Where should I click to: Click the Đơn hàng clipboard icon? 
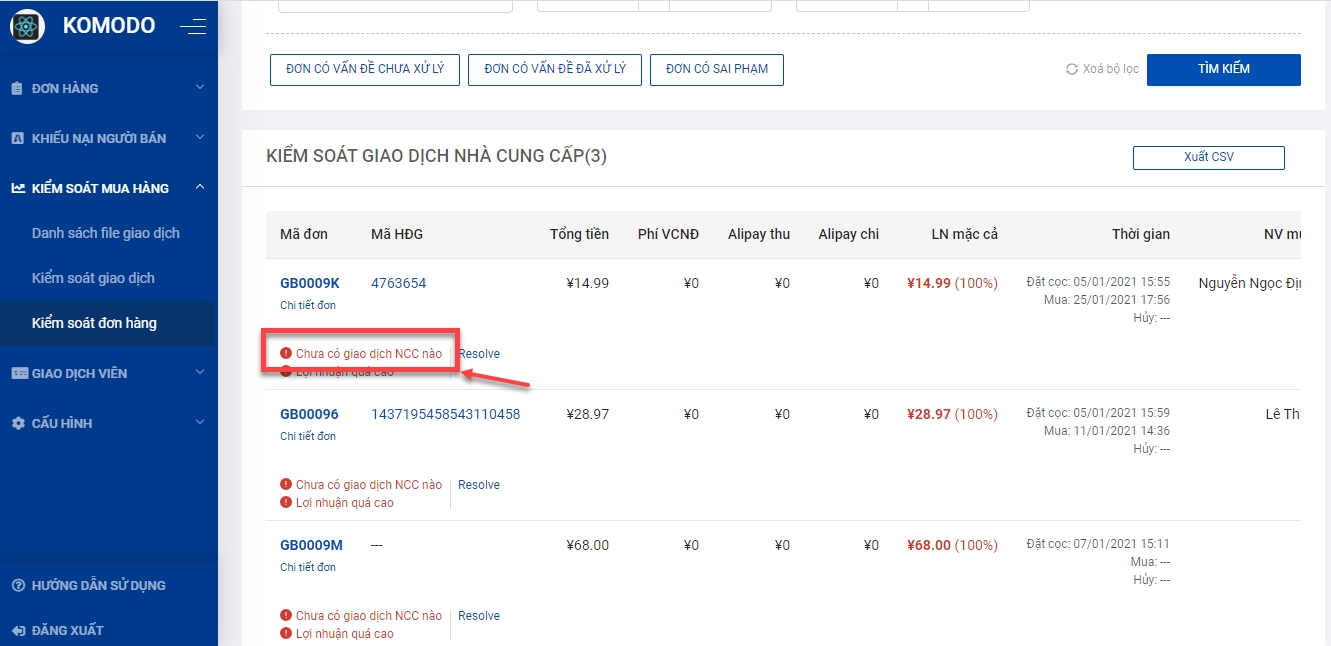17,88
